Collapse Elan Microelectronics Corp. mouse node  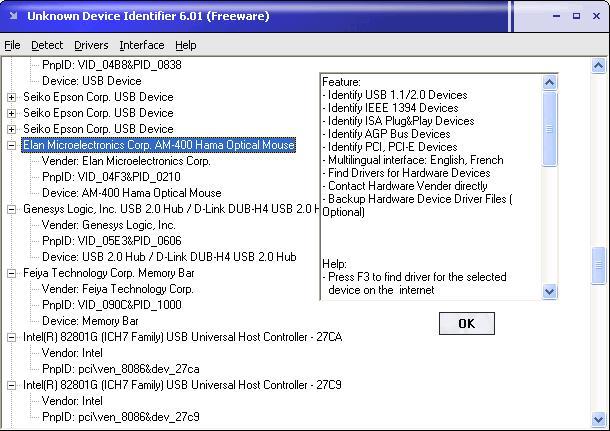(x=12, y=145)
